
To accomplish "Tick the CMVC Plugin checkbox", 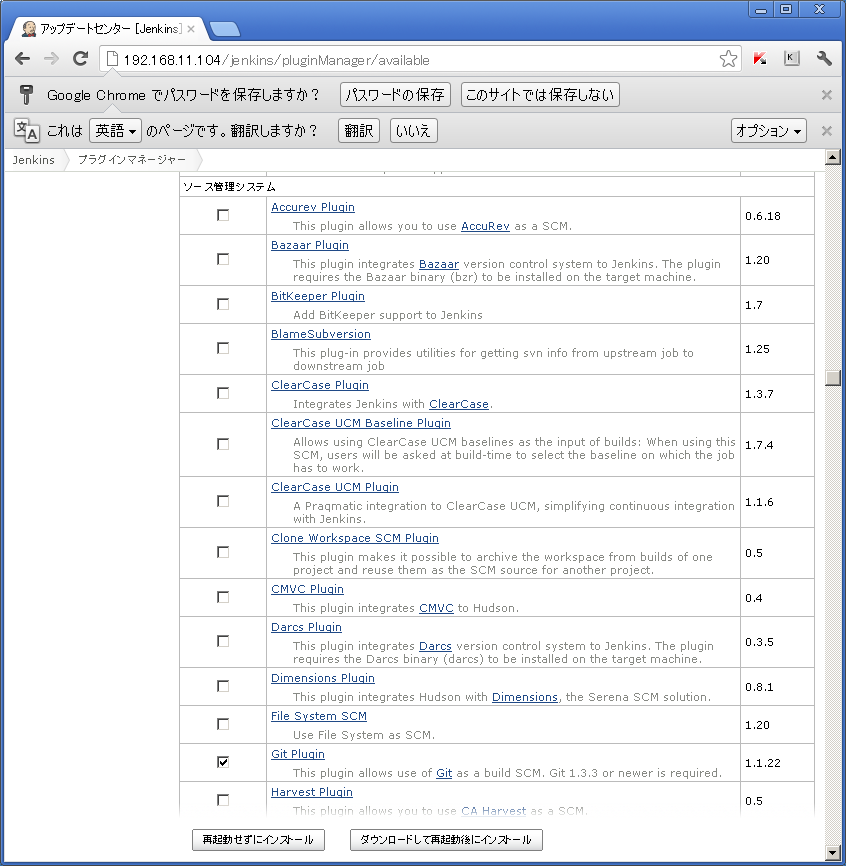I will click(223, 598).
